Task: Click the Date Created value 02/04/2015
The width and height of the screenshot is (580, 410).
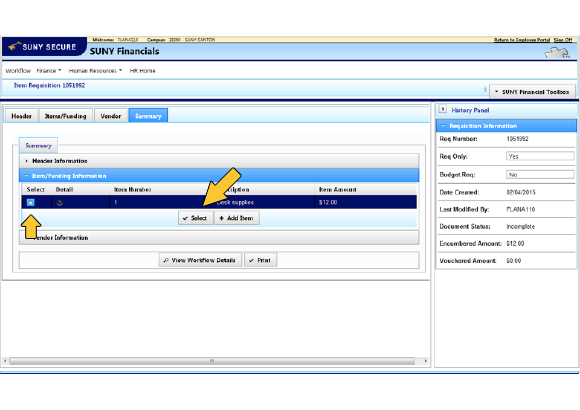Action: click(521, 192)
